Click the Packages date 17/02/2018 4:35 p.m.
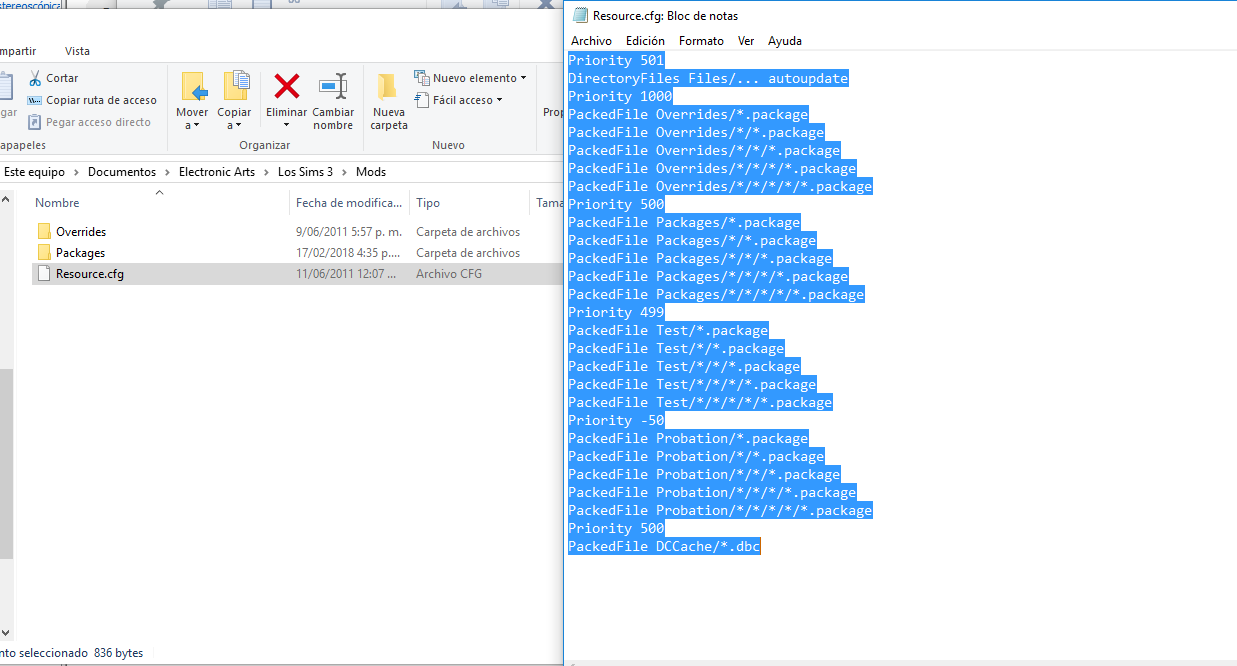 pyautogui.click(x=349, y=253)
